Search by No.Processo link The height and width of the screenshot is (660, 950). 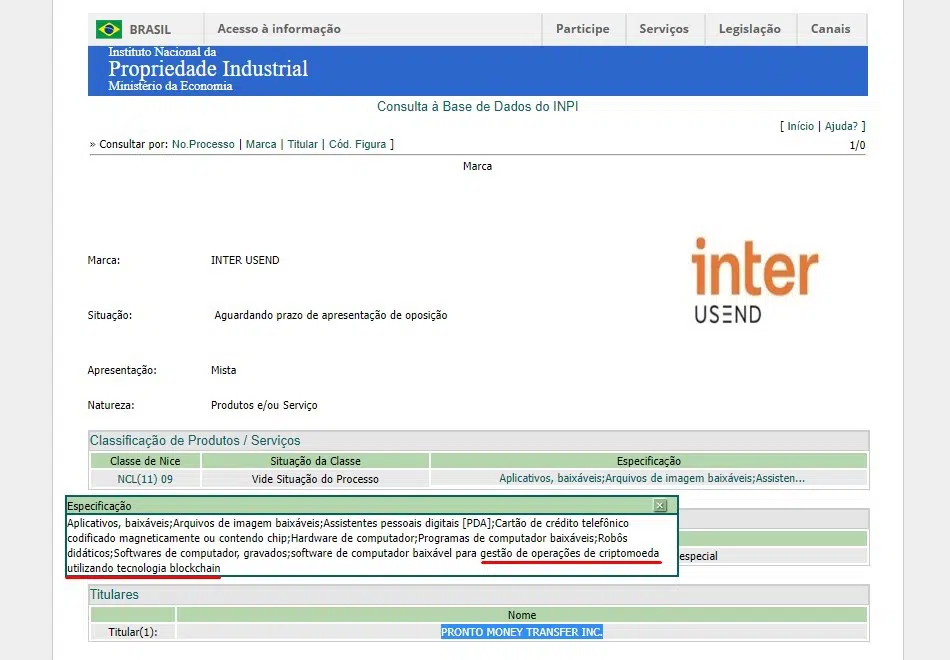point(203,144)
